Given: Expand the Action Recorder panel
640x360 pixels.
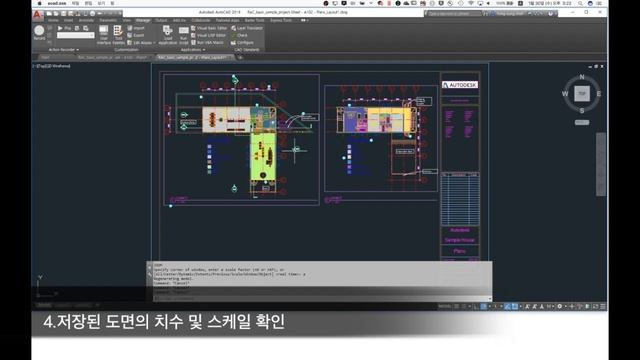Looking at the screenshot, I should [64, 50].
